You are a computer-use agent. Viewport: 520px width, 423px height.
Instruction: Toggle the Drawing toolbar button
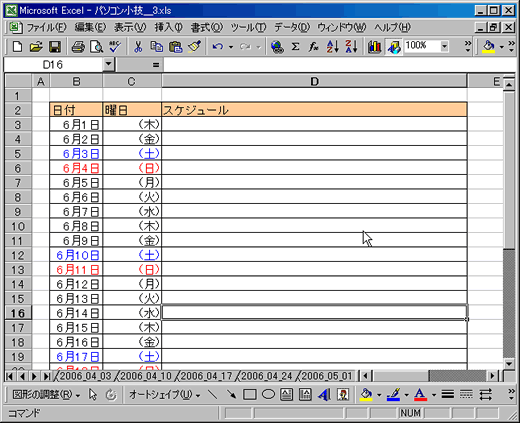[394, 47]
